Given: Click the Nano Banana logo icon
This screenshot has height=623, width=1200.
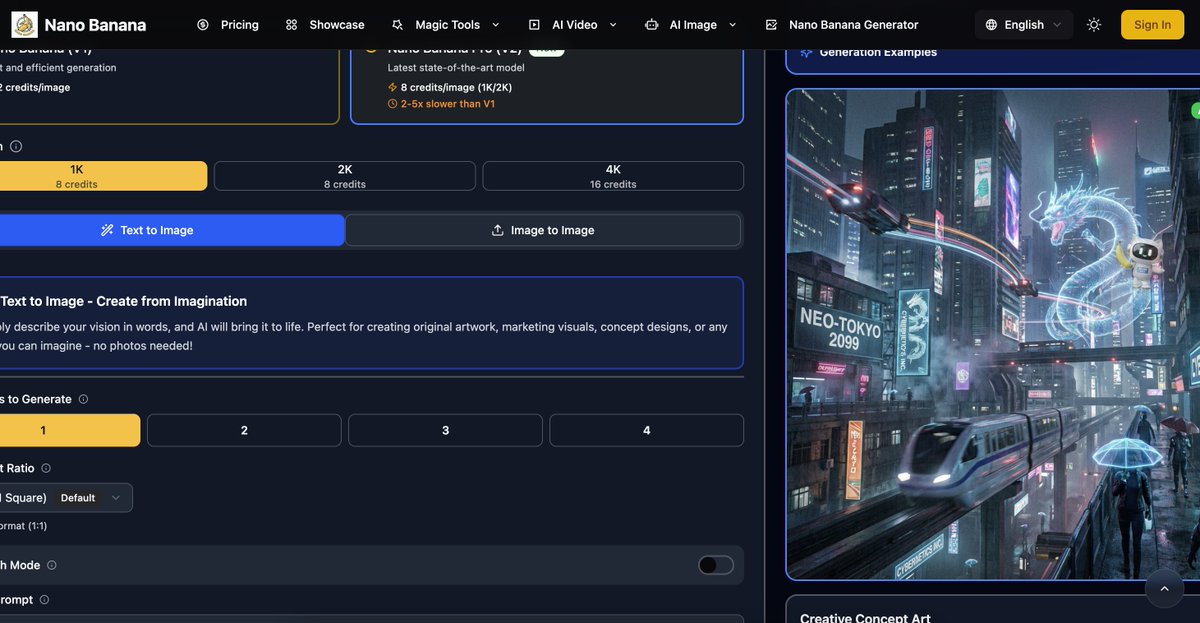Looking at the screenshot, I should 24,24.
